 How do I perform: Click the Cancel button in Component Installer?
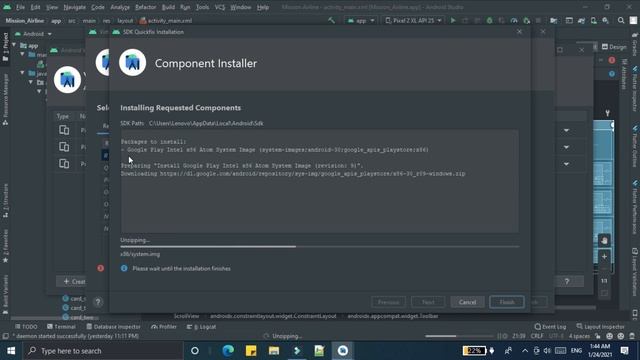467,302
